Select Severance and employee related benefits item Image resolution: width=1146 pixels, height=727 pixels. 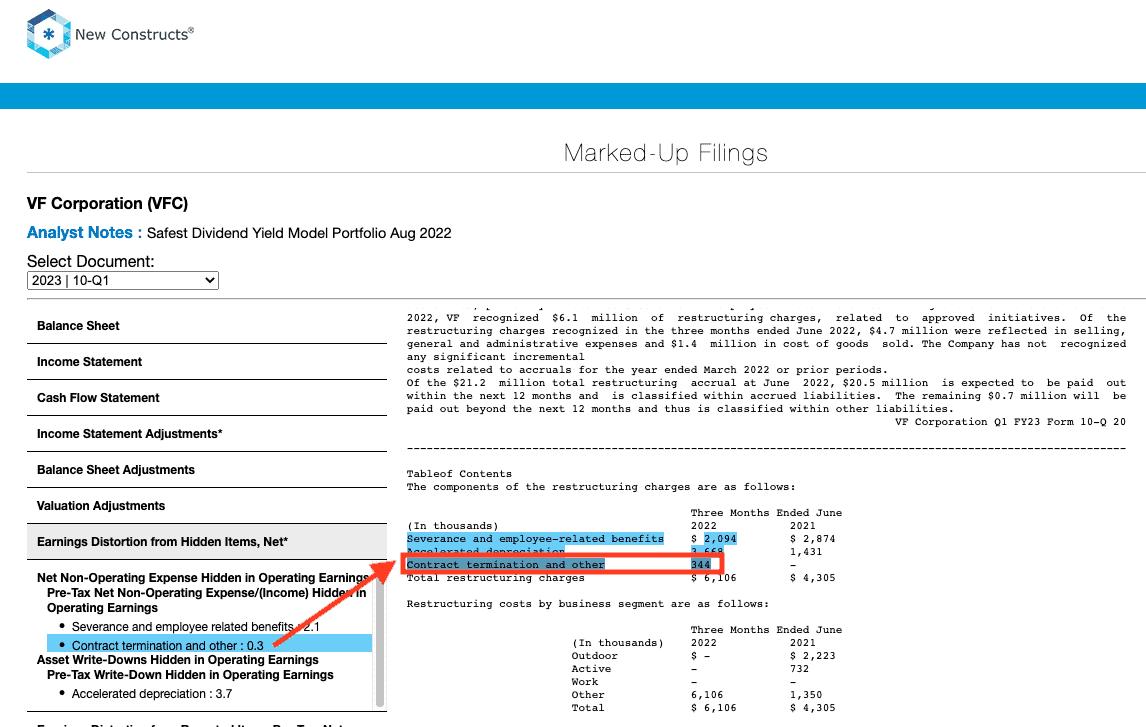[195, 627]
